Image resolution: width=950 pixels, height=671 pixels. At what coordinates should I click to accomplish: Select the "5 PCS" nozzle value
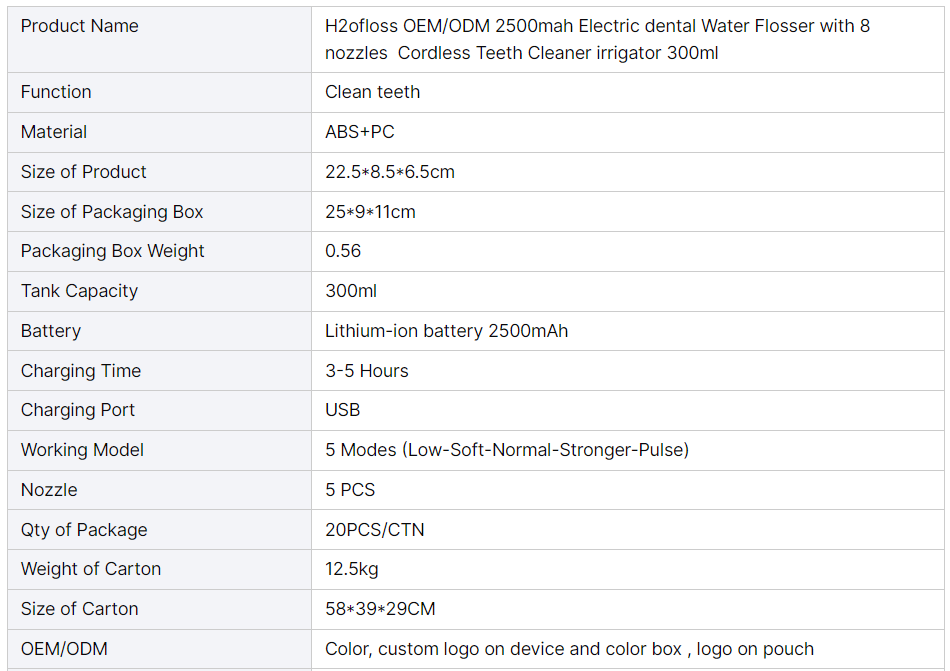(x=350, y=490)
